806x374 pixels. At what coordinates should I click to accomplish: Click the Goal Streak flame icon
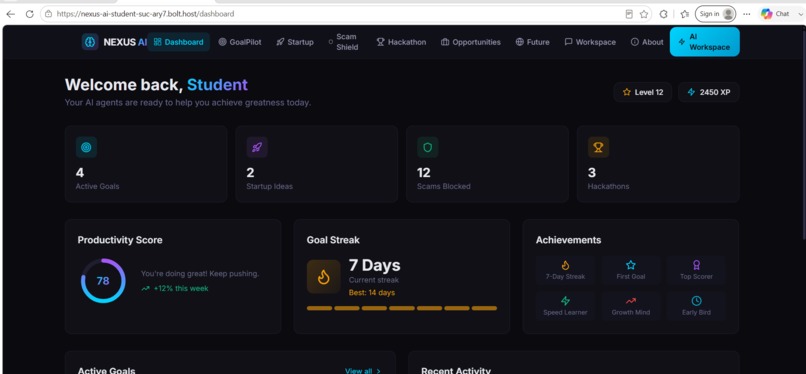pos(324,277)
